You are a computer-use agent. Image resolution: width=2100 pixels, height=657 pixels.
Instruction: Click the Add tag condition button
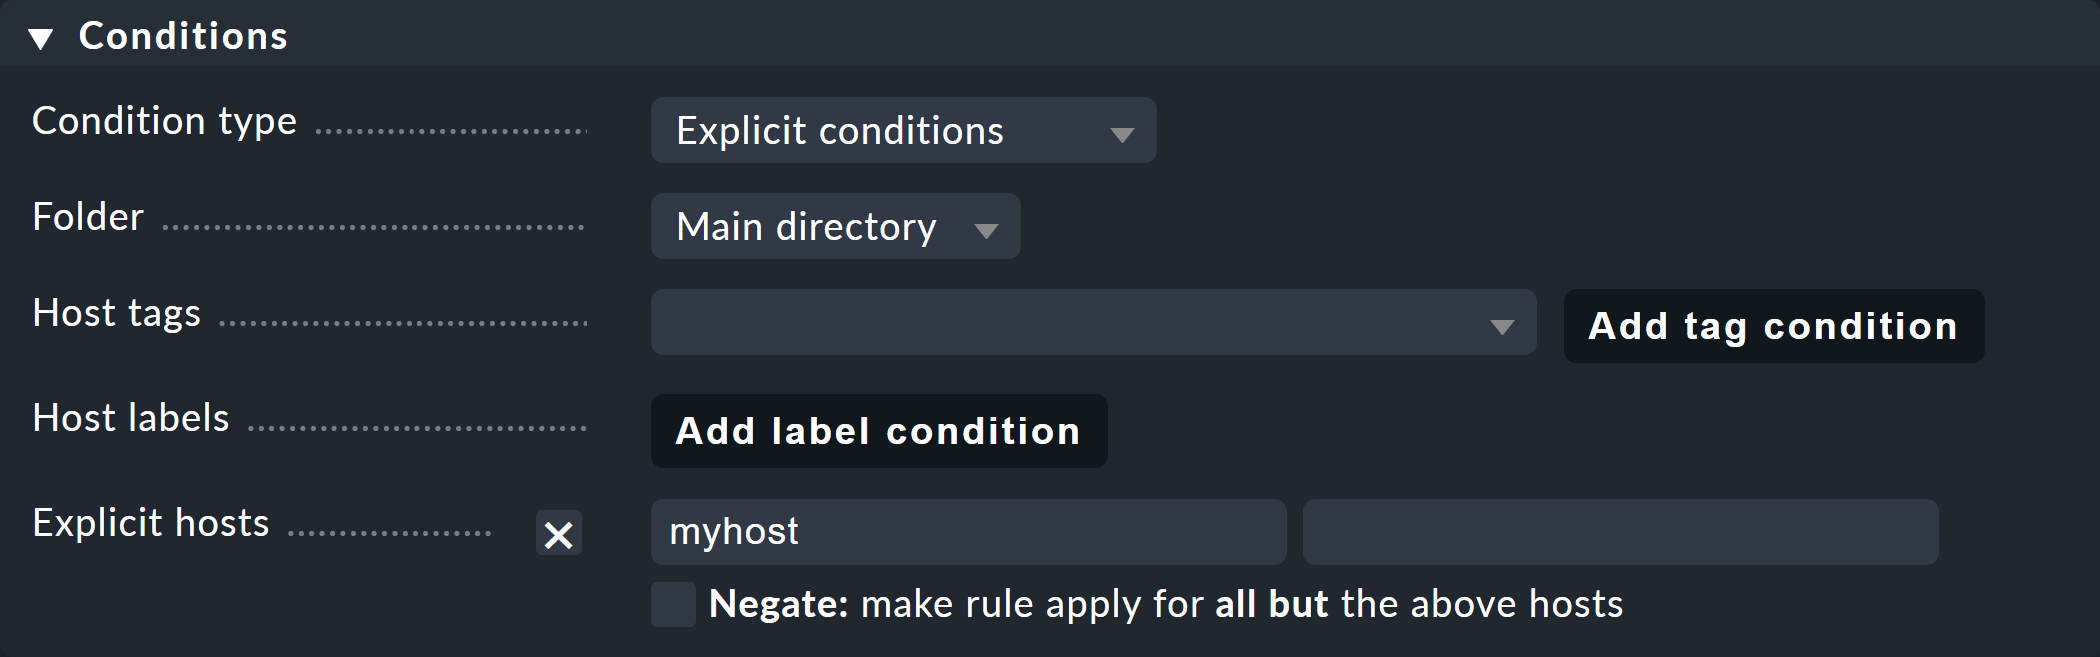pos(1772,325)
